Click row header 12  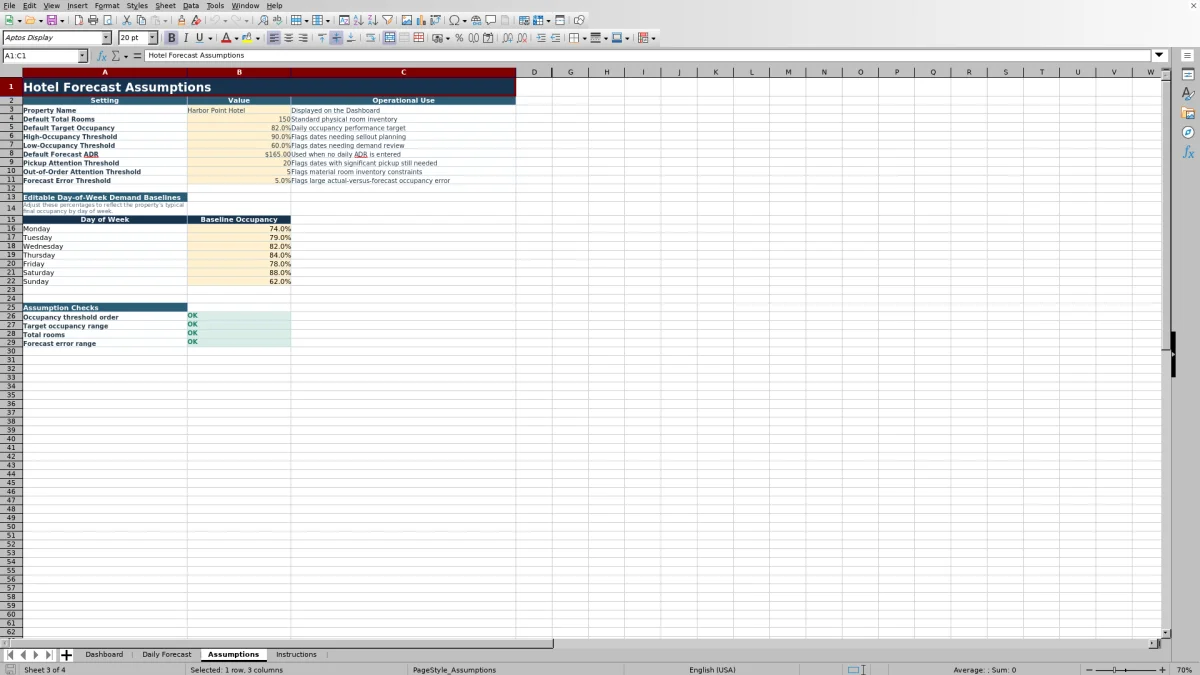click(x=11, y=188)
